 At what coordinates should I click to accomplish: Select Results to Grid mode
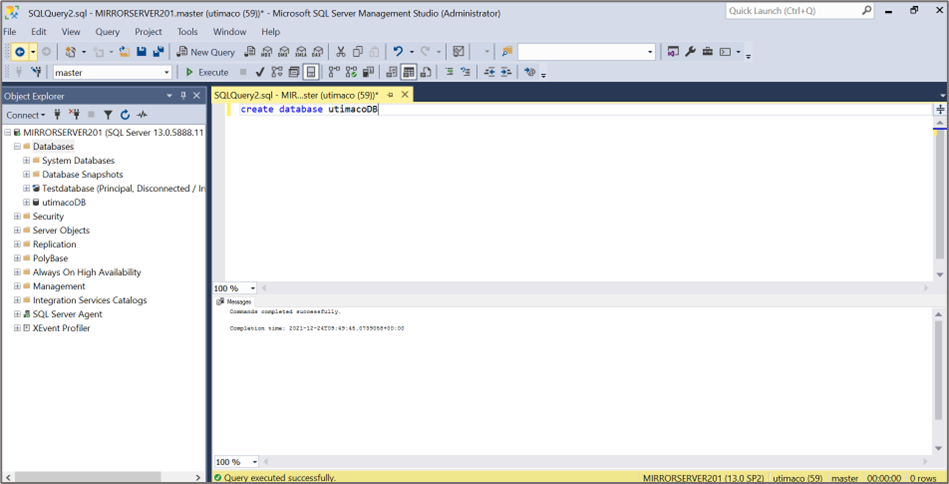pyautogui.click(x=409, y=72)
